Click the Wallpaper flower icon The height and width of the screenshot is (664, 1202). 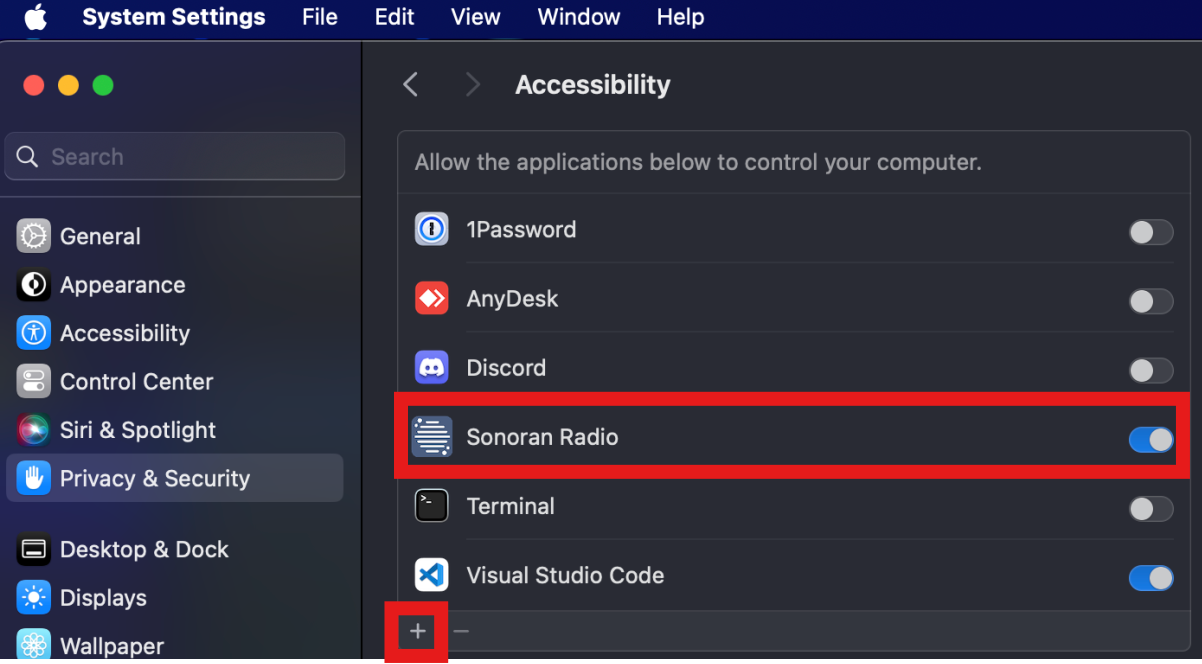point(33,646)
